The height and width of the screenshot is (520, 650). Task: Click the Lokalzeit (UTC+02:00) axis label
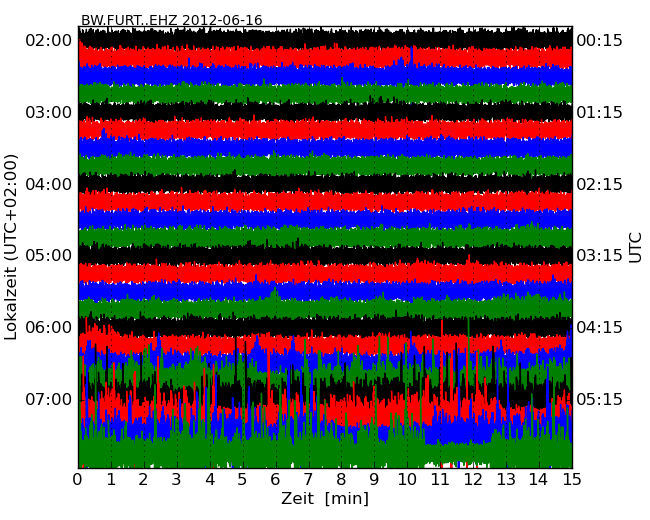tap(11, 248)
